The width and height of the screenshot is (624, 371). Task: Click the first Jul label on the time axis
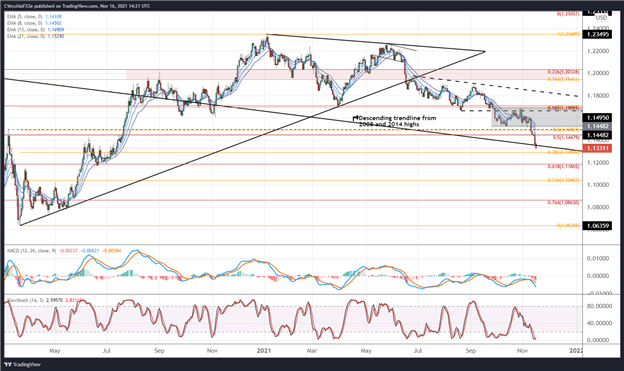point(106,351)
